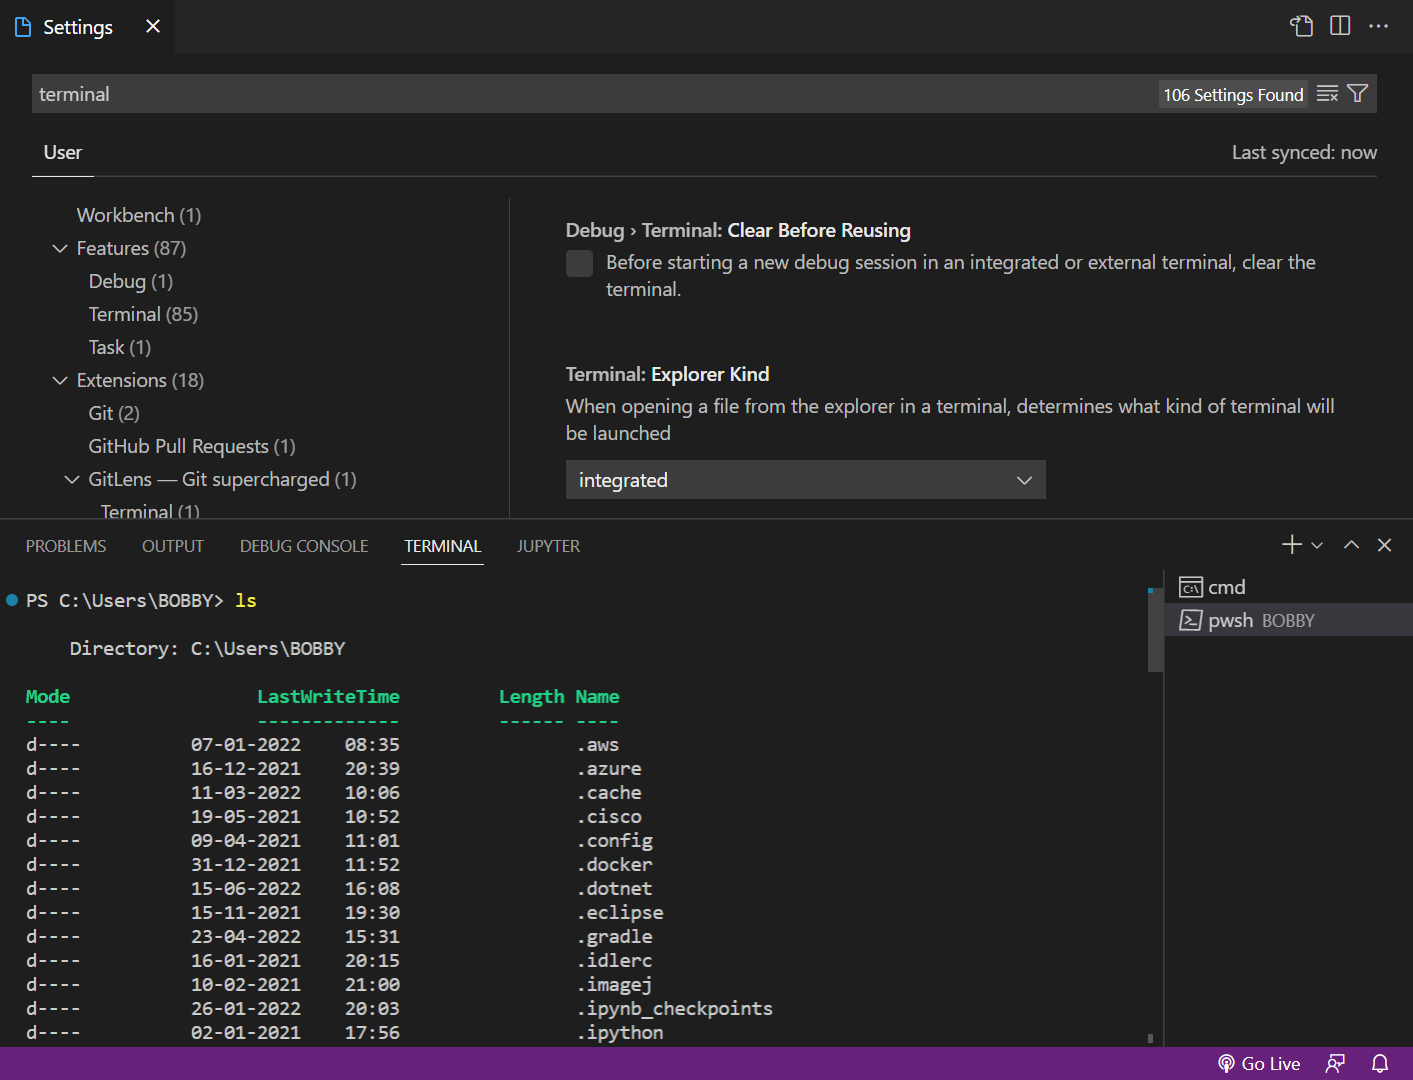Enable Clear Before Reusing checkbox
This screenshot has width=1413, height=1080.
pos(579,263)
